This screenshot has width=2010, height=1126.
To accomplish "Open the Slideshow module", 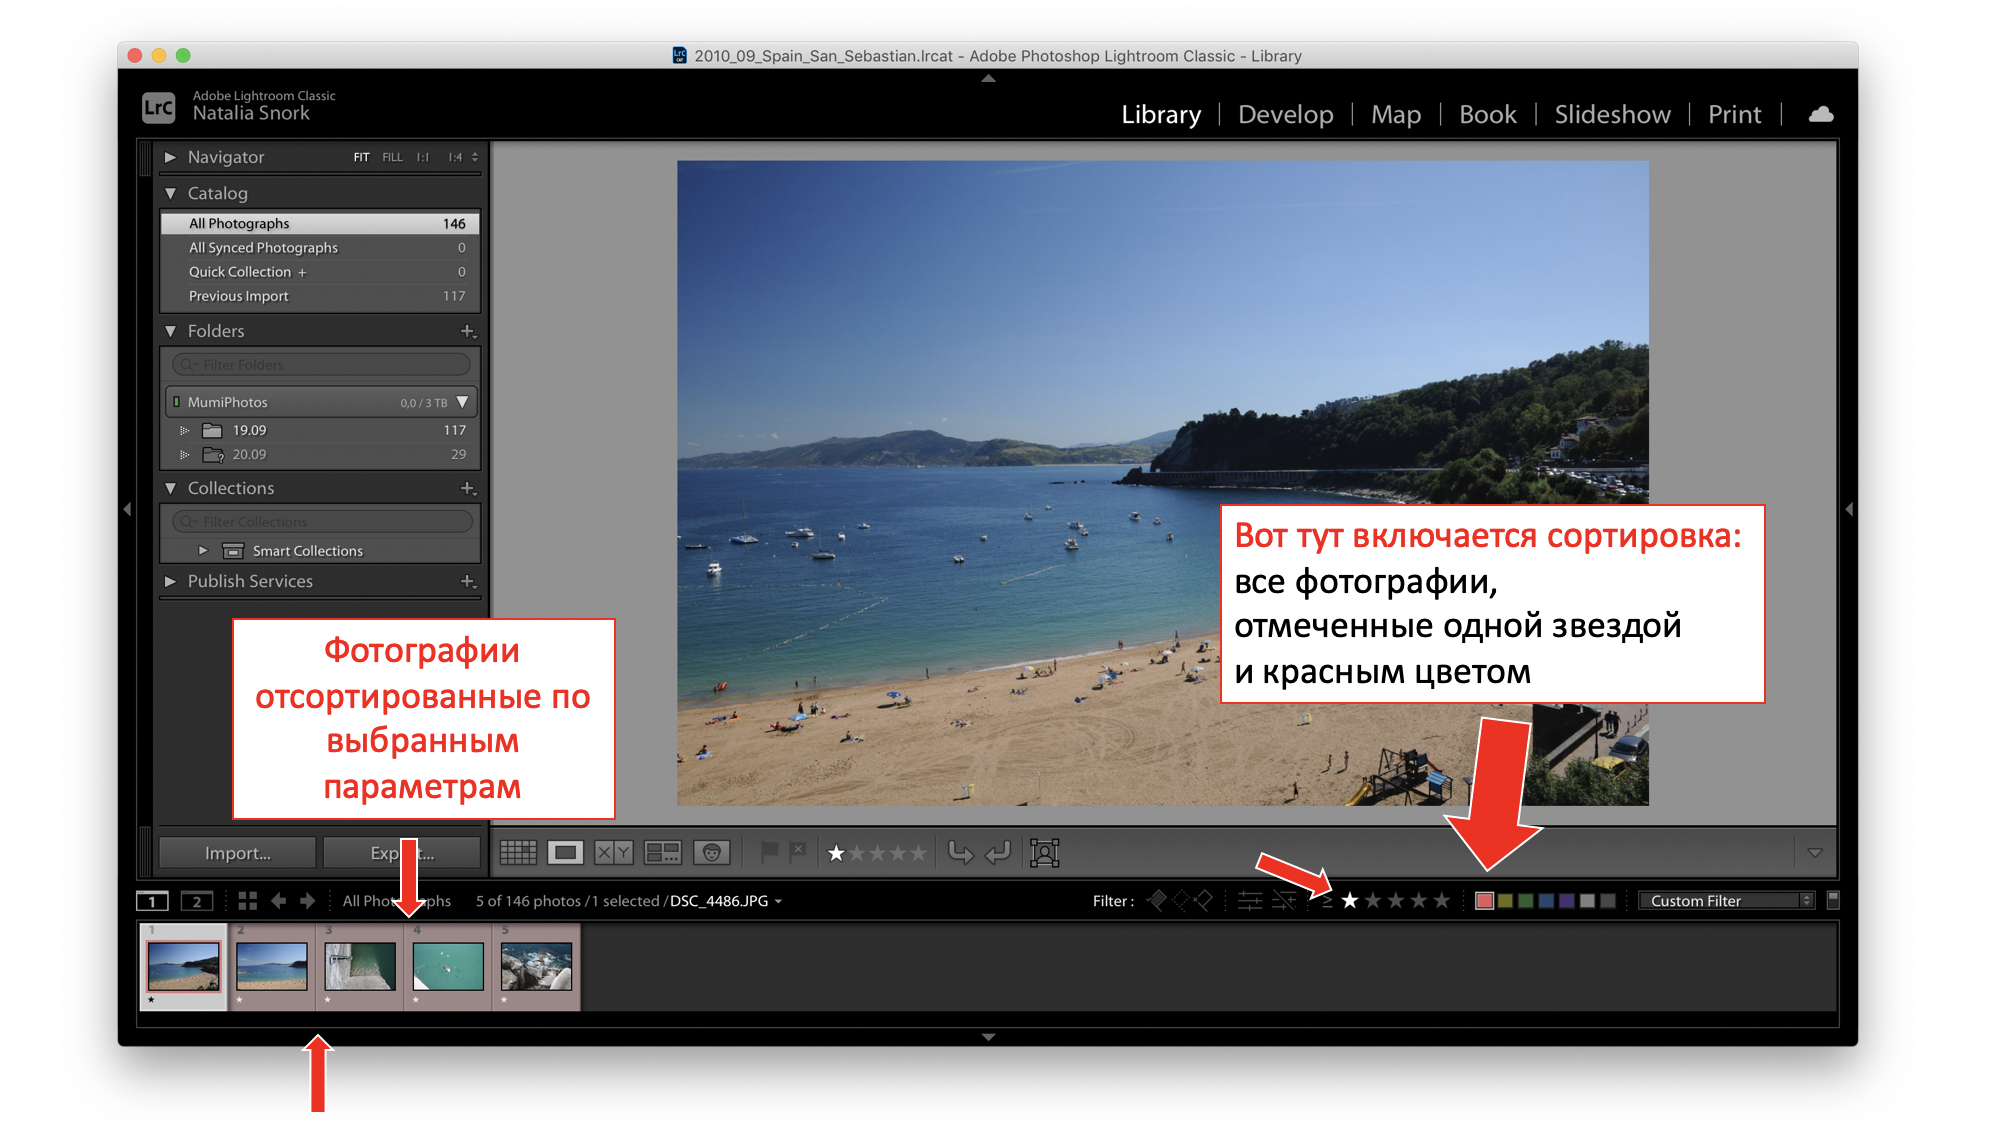I will click(1612, 115).
